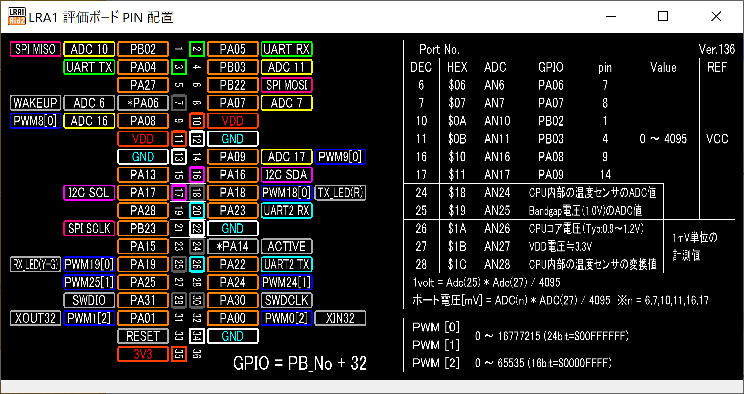The image size is (744, 394).
Task: Click pin 10 orange box
Action: coord(197,121)
